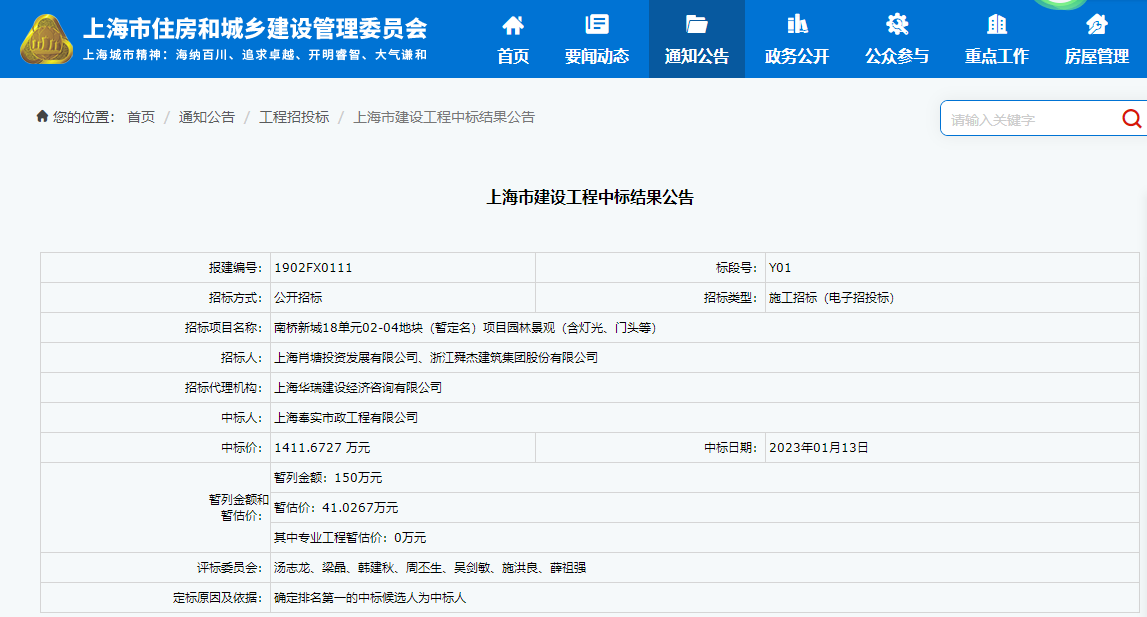The height and width of the screenshot is (617, 1147).
Task: Click the golden committee logo emblem
Action: point(47,40)
